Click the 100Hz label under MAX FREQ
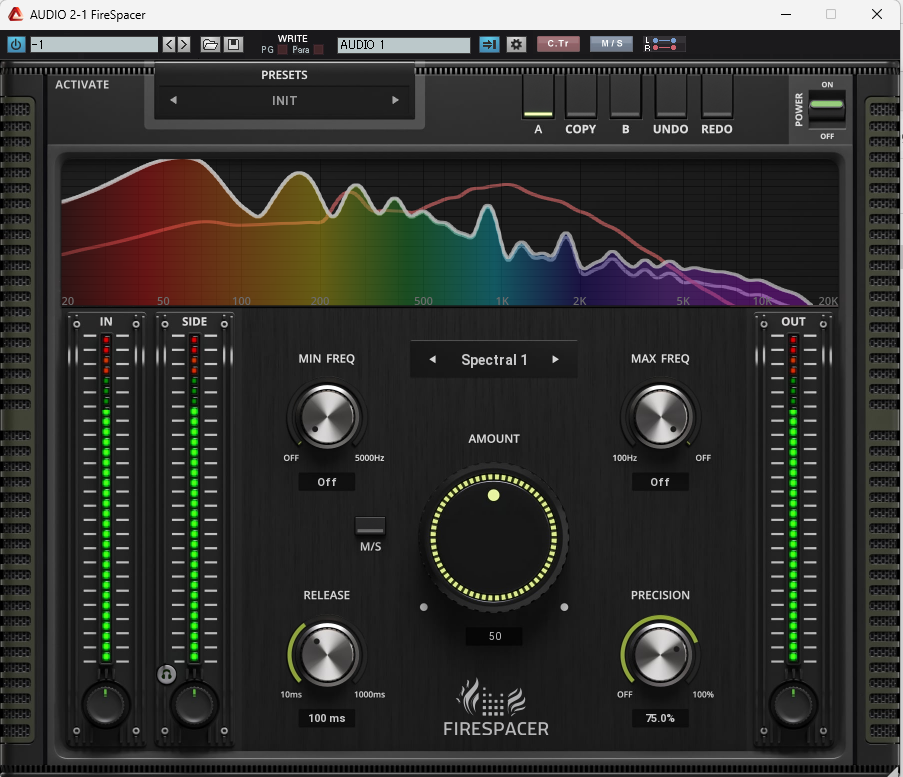Screen dimensions: 903x777 click(624, 458)
